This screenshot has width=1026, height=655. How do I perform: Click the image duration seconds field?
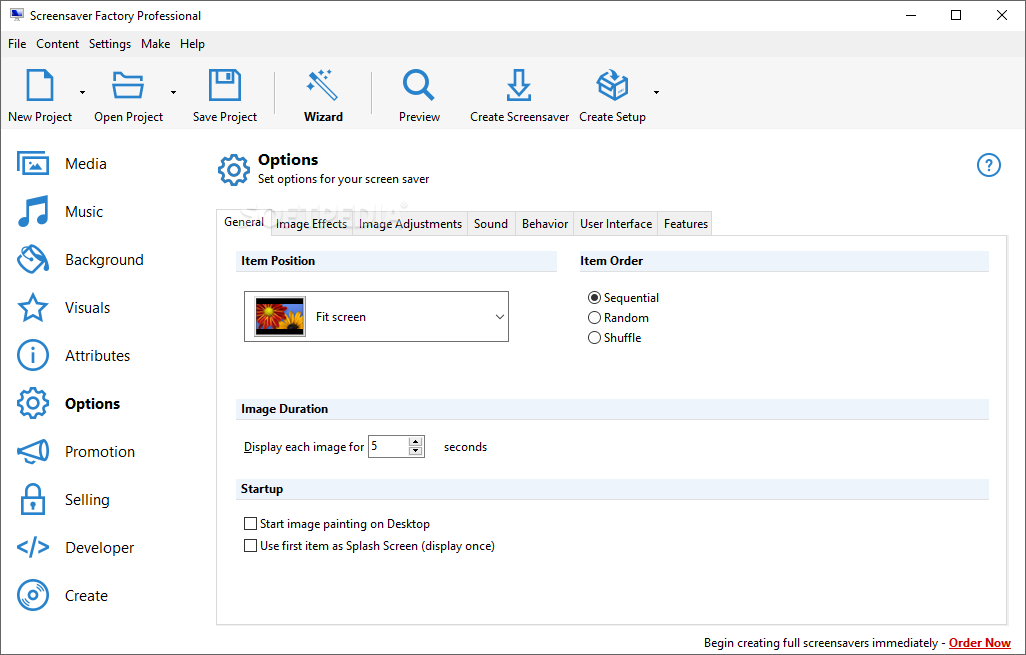click(x=389, y=446)
